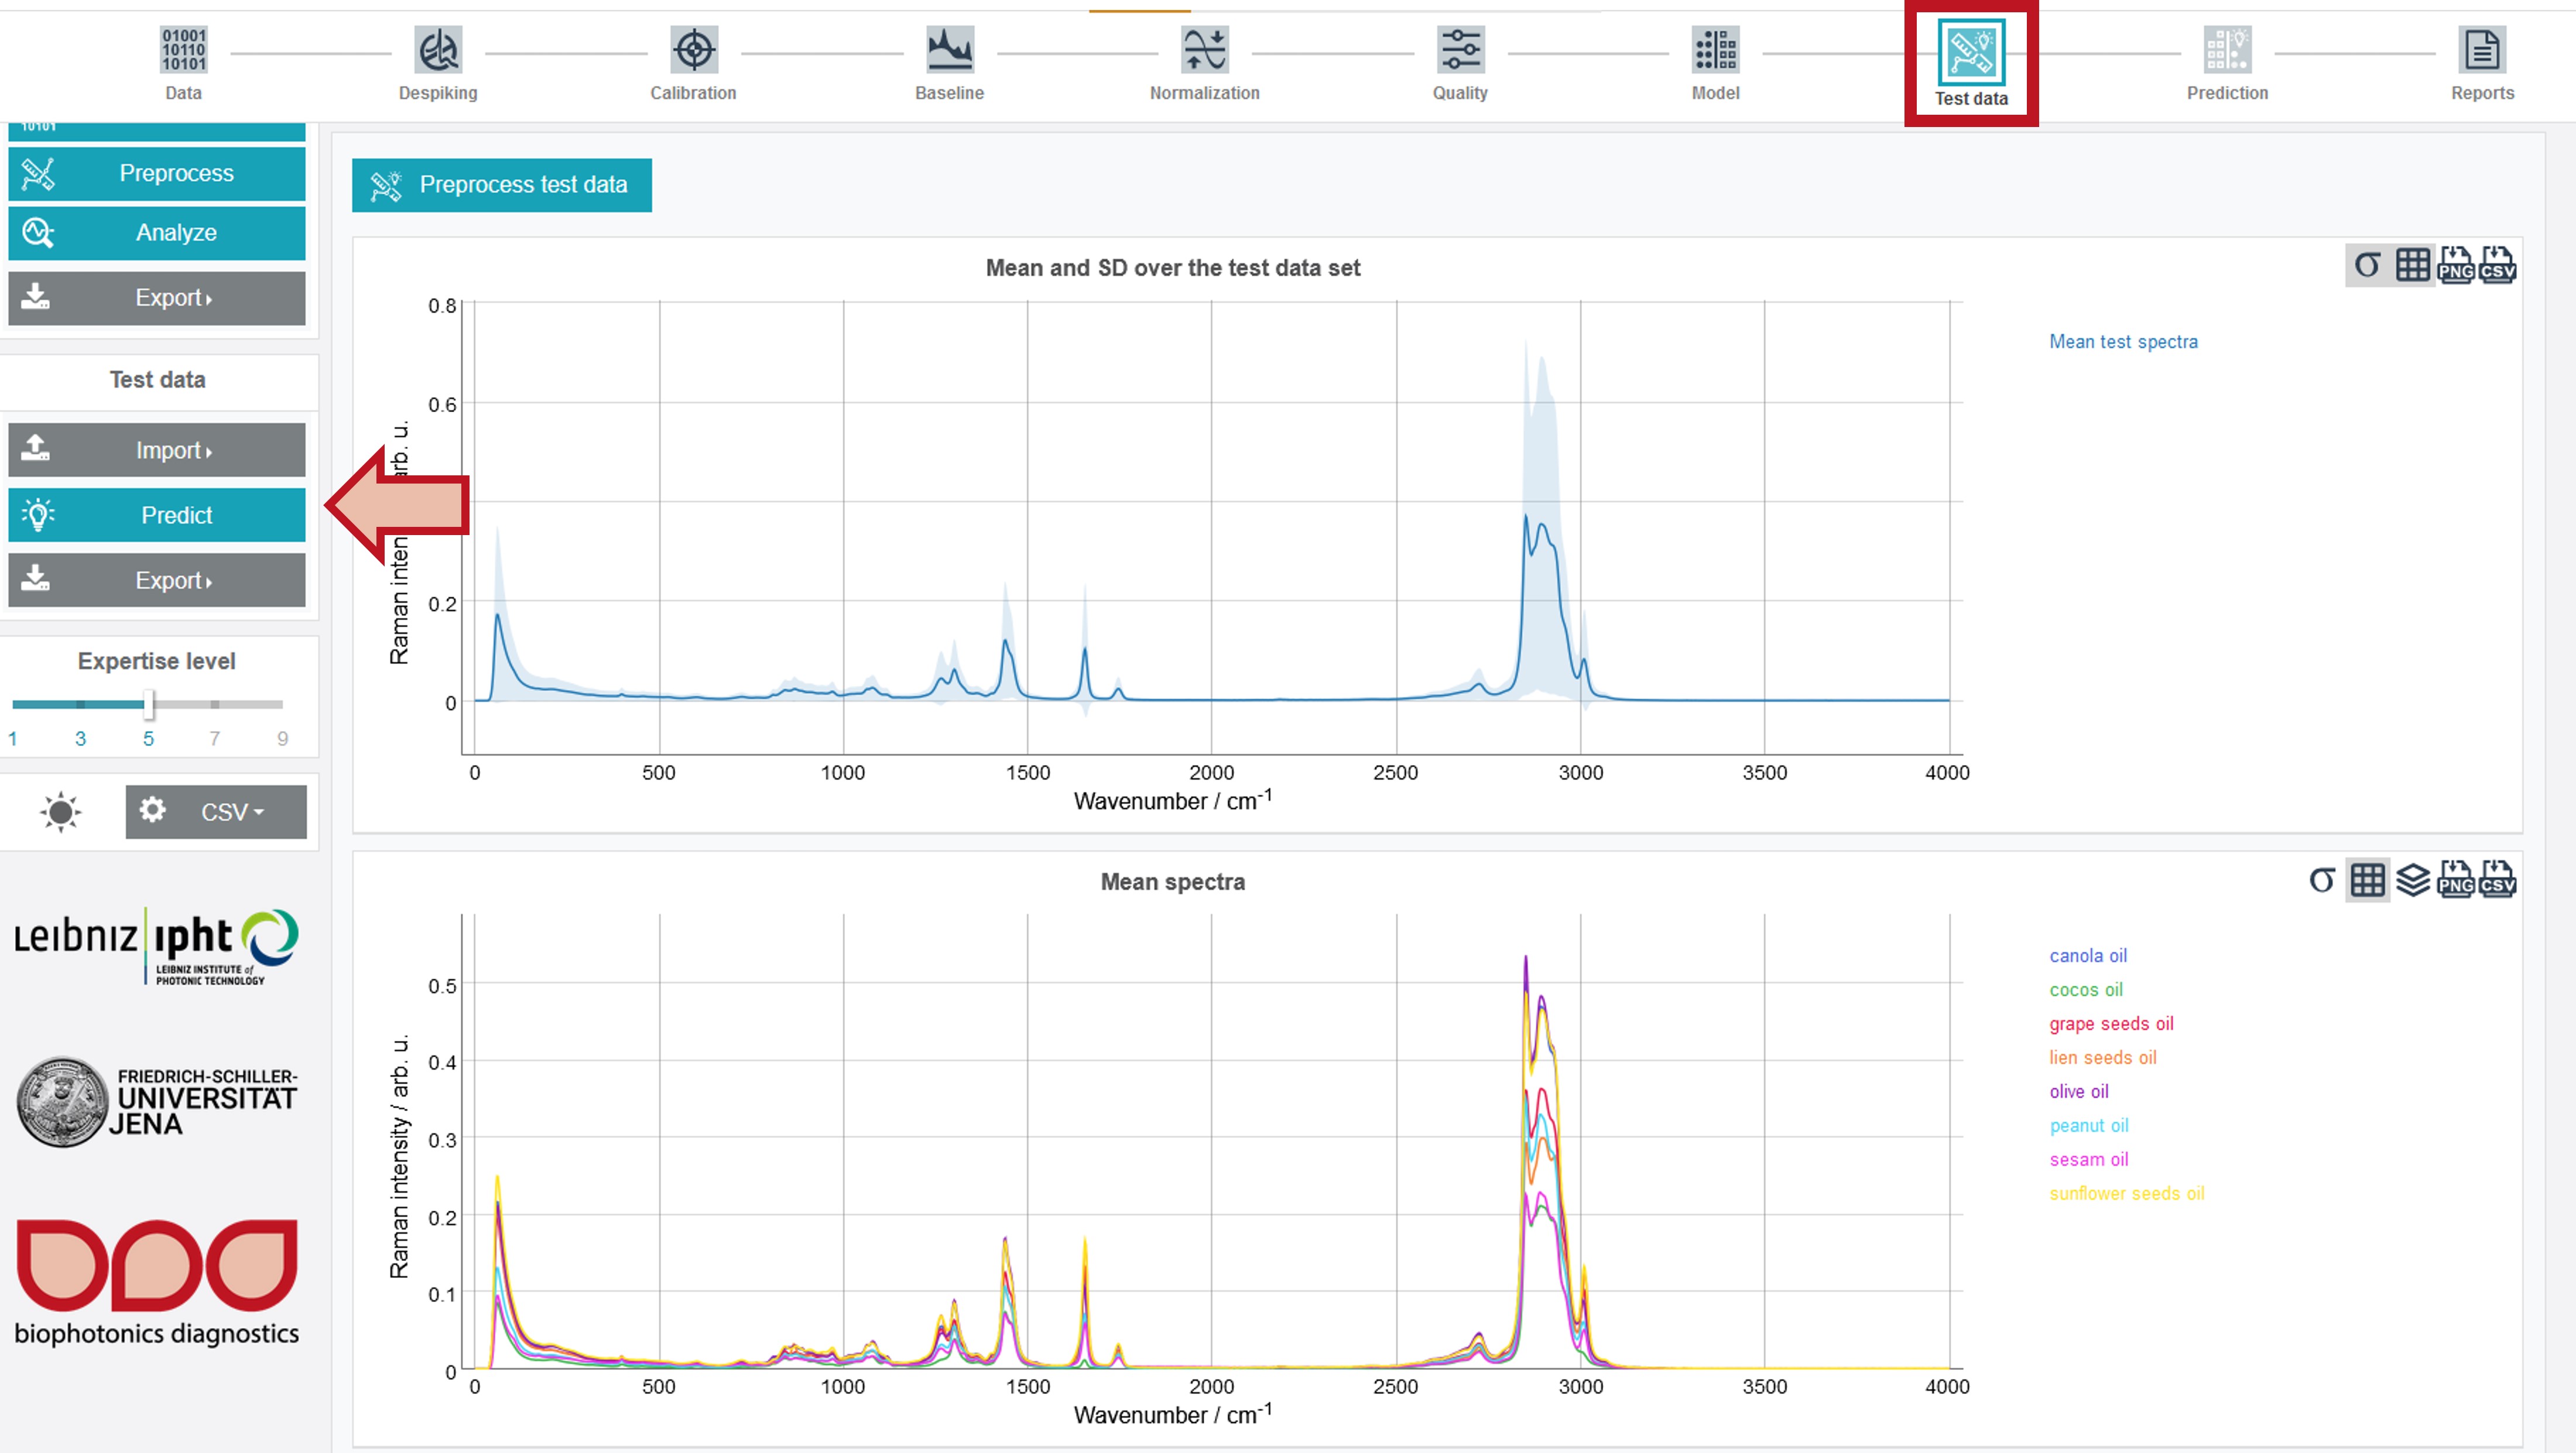
Task: Expand the Test data Export menu
Action: tap(157, 580)
